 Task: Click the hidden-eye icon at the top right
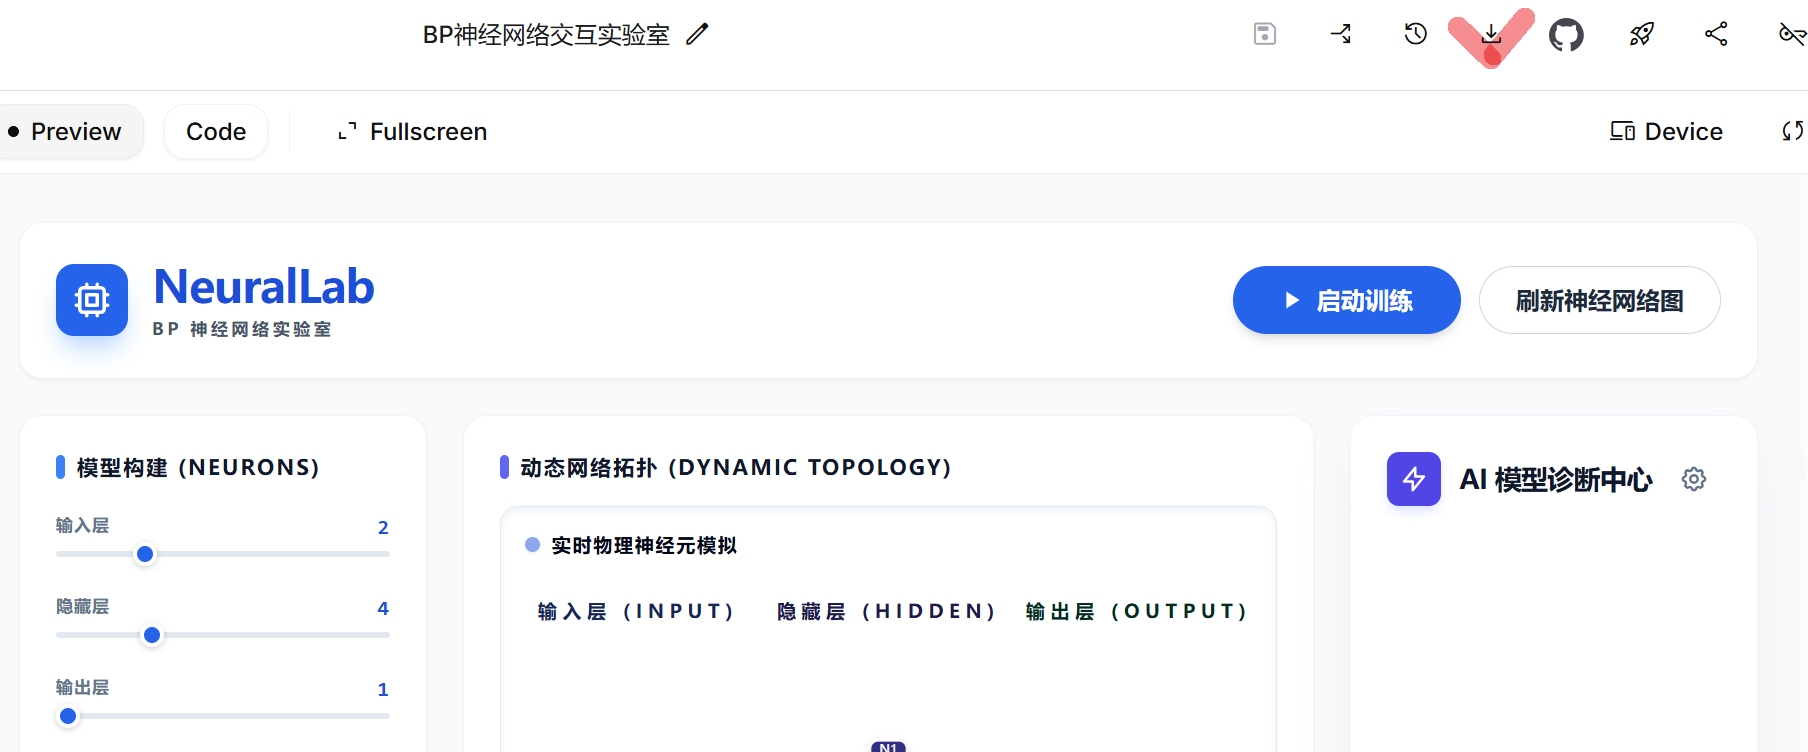click(1792, 35)
